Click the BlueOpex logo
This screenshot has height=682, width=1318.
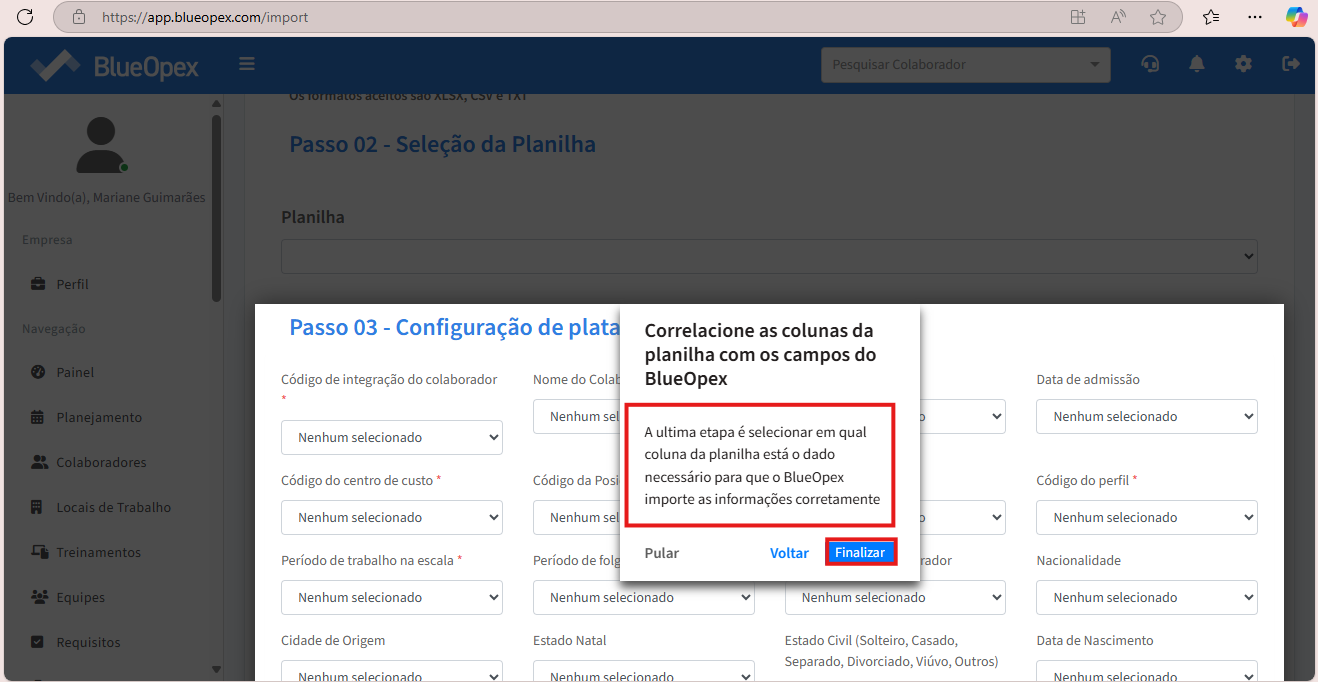(x=114, y=66)
